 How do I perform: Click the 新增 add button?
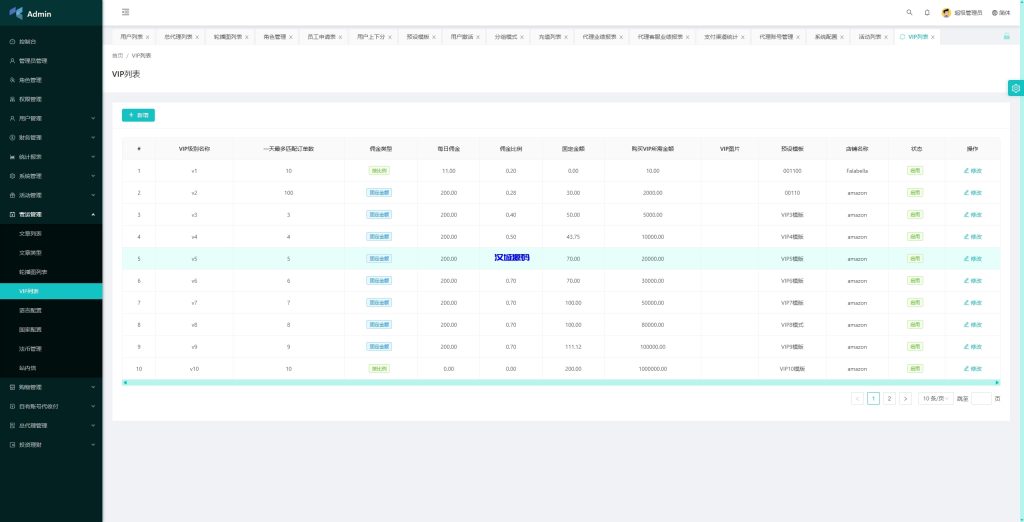point(138,115)
